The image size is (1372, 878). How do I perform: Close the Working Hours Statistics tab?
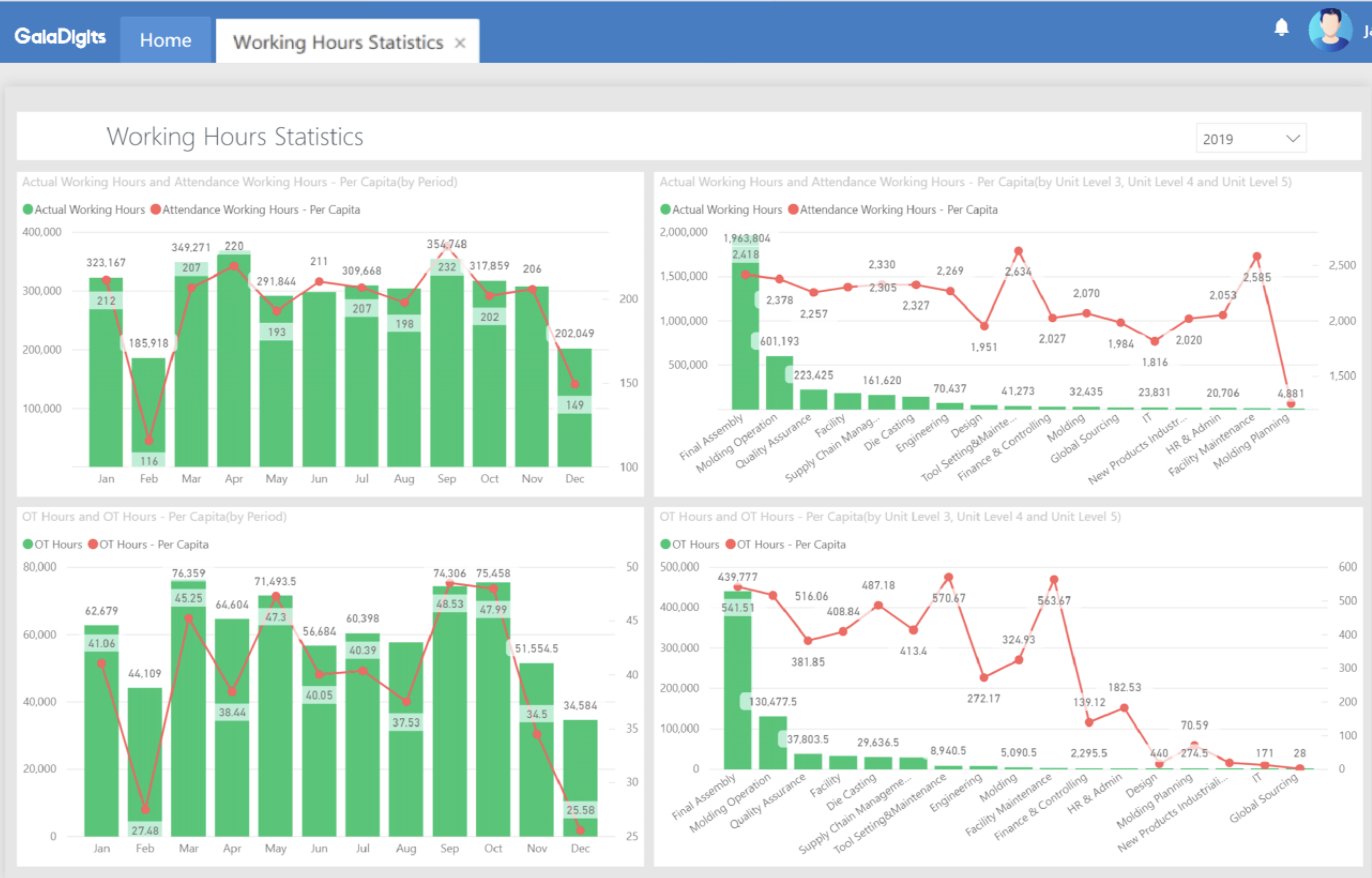click(x=459, y=43)
